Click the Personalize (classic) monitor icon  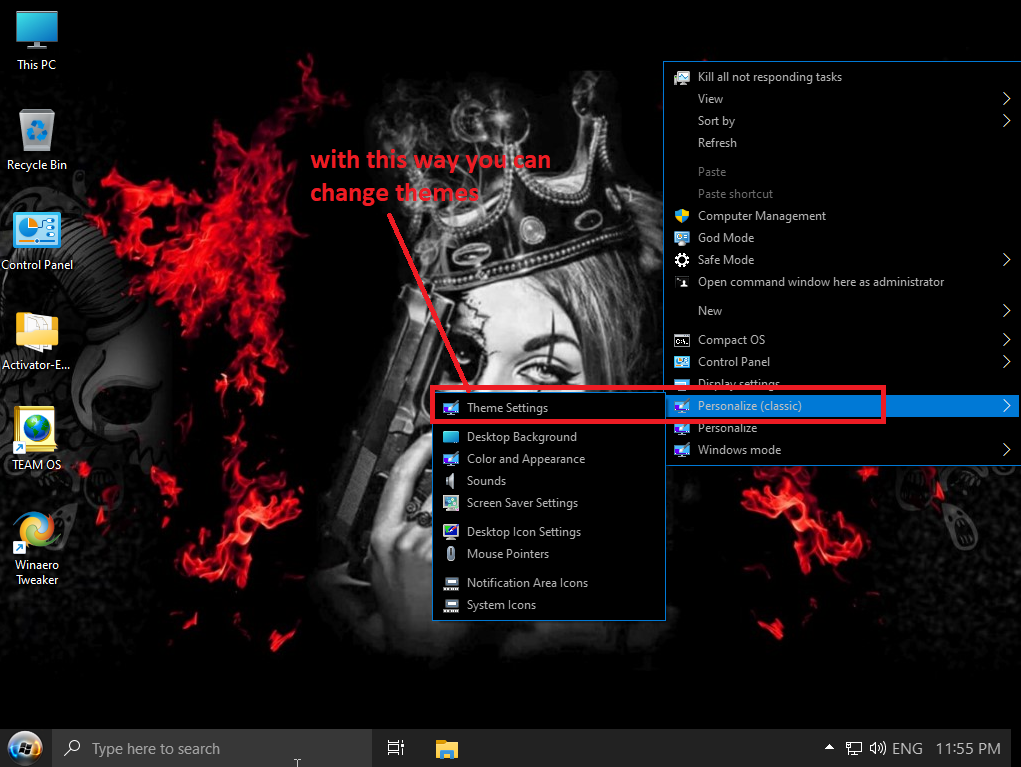point(682,406)
